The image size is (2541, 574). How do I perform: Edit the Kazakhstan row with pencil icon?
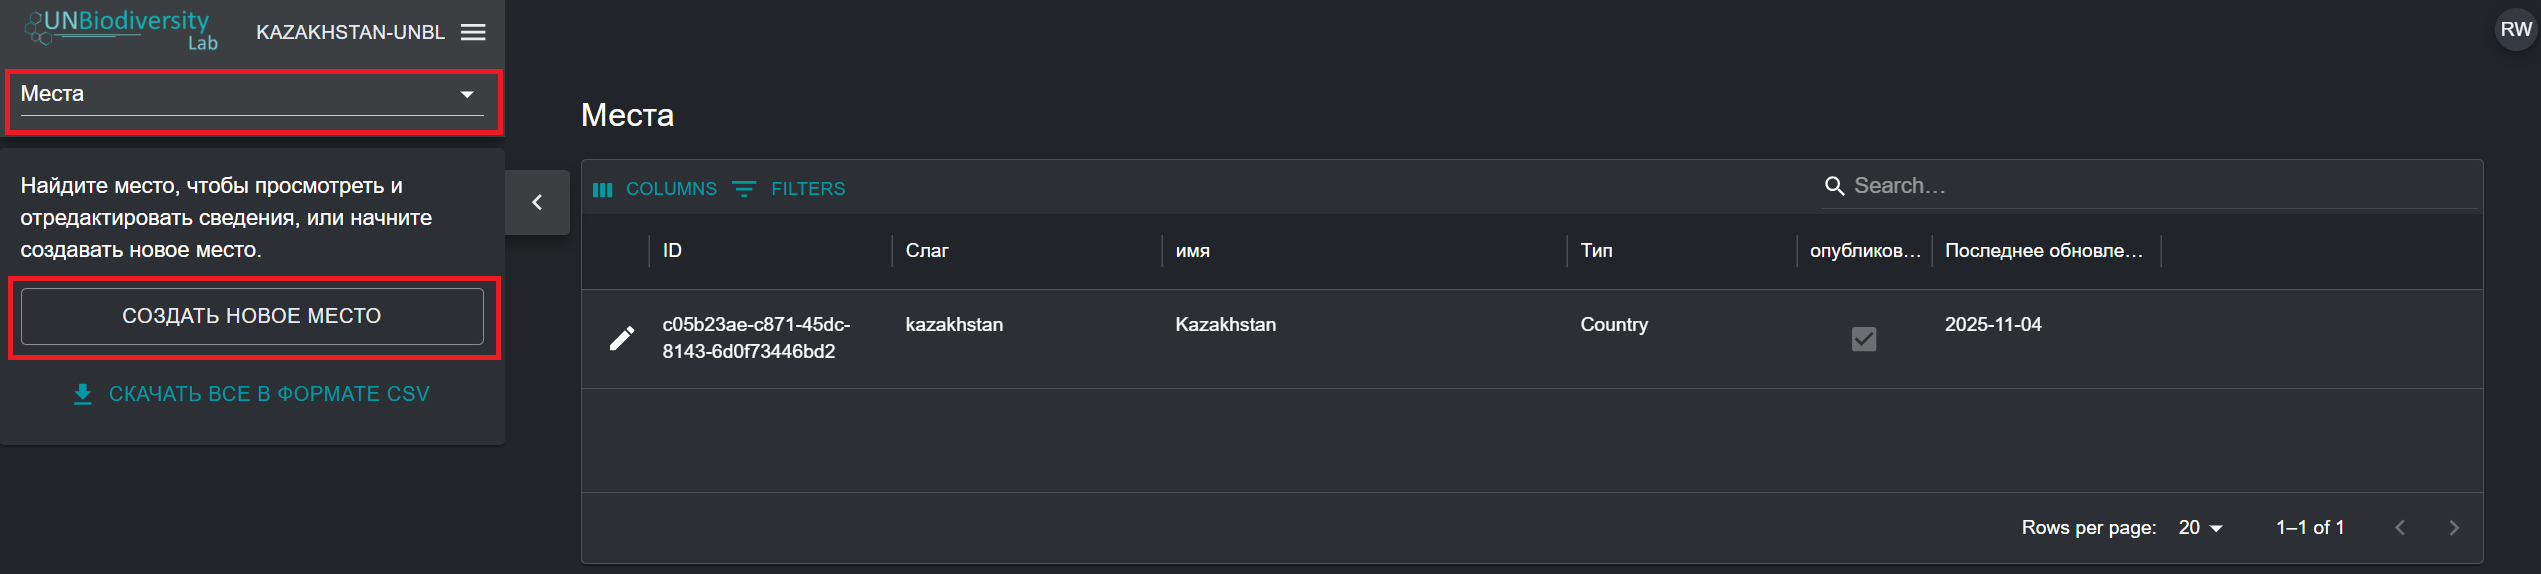622,338
